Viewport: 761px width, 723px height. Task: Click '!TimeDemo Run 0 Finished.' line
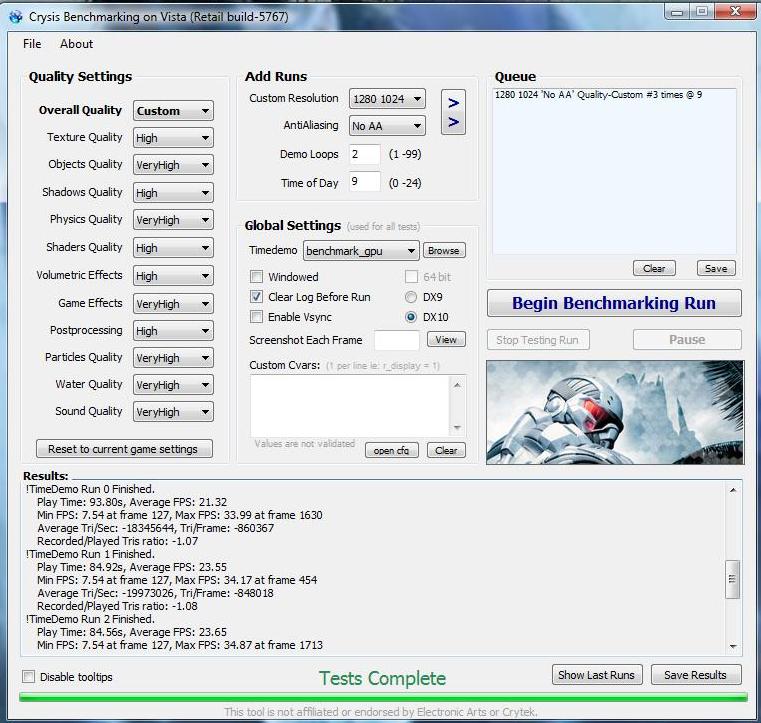click(x=90, y=489)
